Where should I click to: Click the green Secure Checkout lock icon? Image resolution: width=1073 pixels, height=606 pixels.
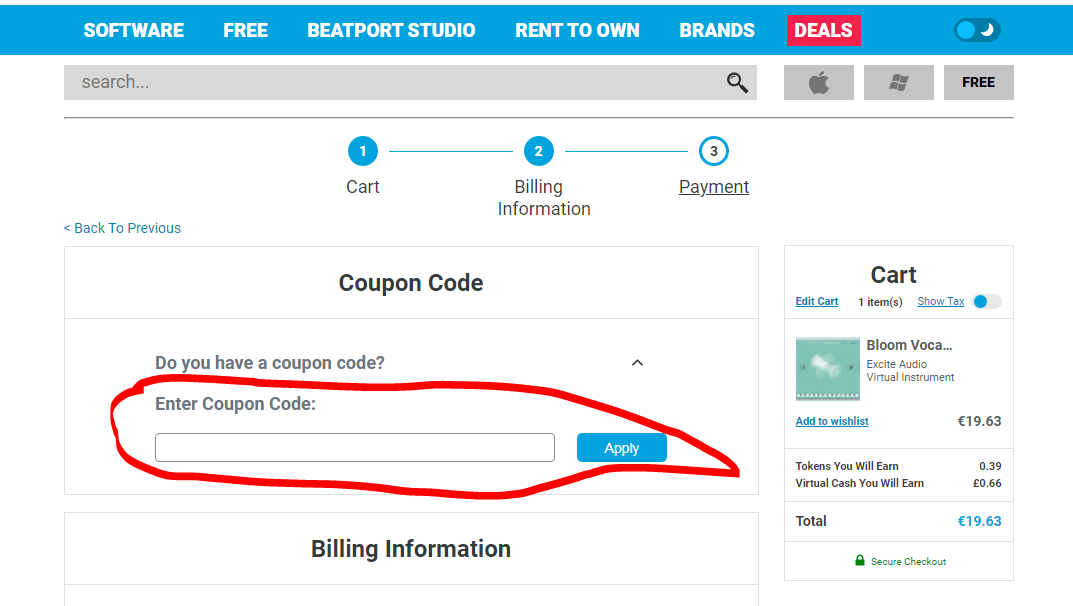pos(860,561)
